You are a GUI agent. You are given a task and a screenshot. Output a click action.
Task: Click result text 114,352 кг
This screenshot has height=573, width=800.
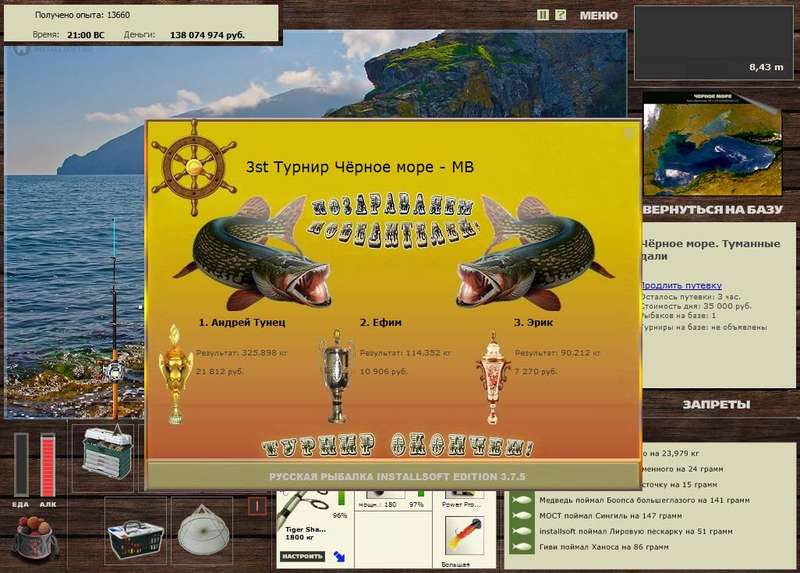click(x=405, y=353)
